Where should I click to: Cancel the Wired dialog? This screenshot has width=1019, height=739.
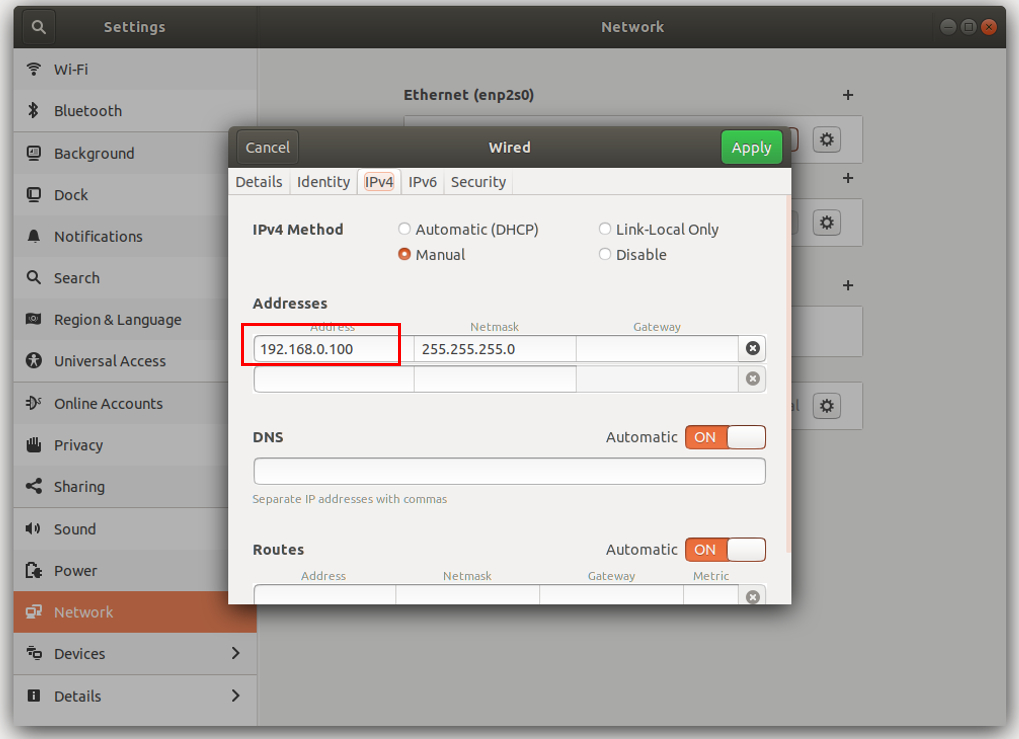[268, 148]
